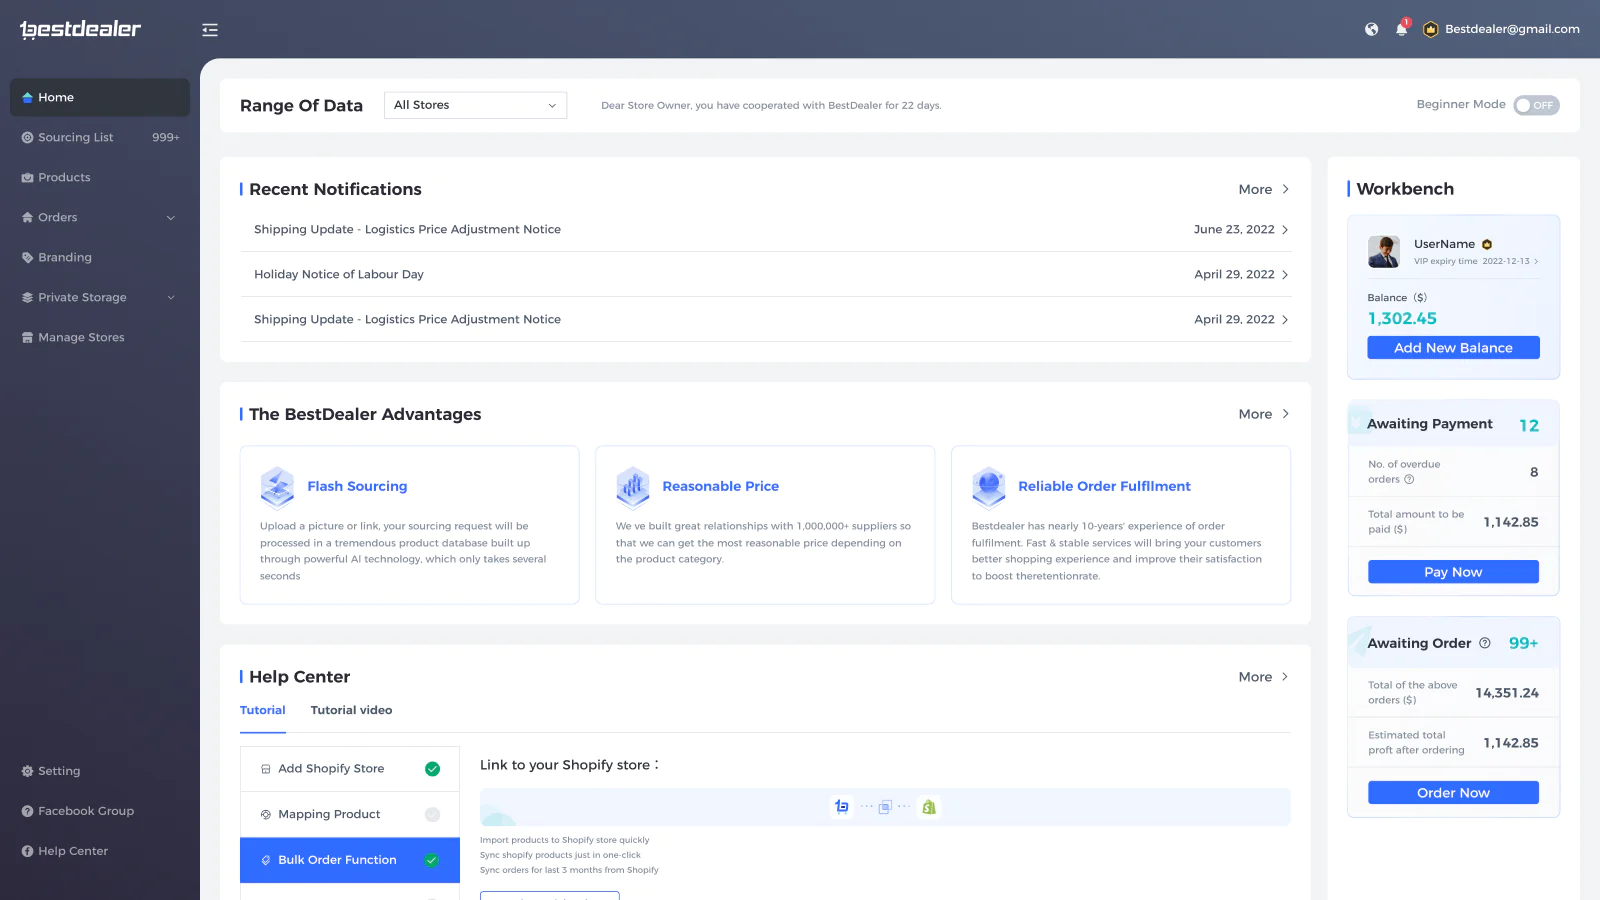1600x900 pixels.
Task: Click the Order Now button
Action: click(1453, 793)
